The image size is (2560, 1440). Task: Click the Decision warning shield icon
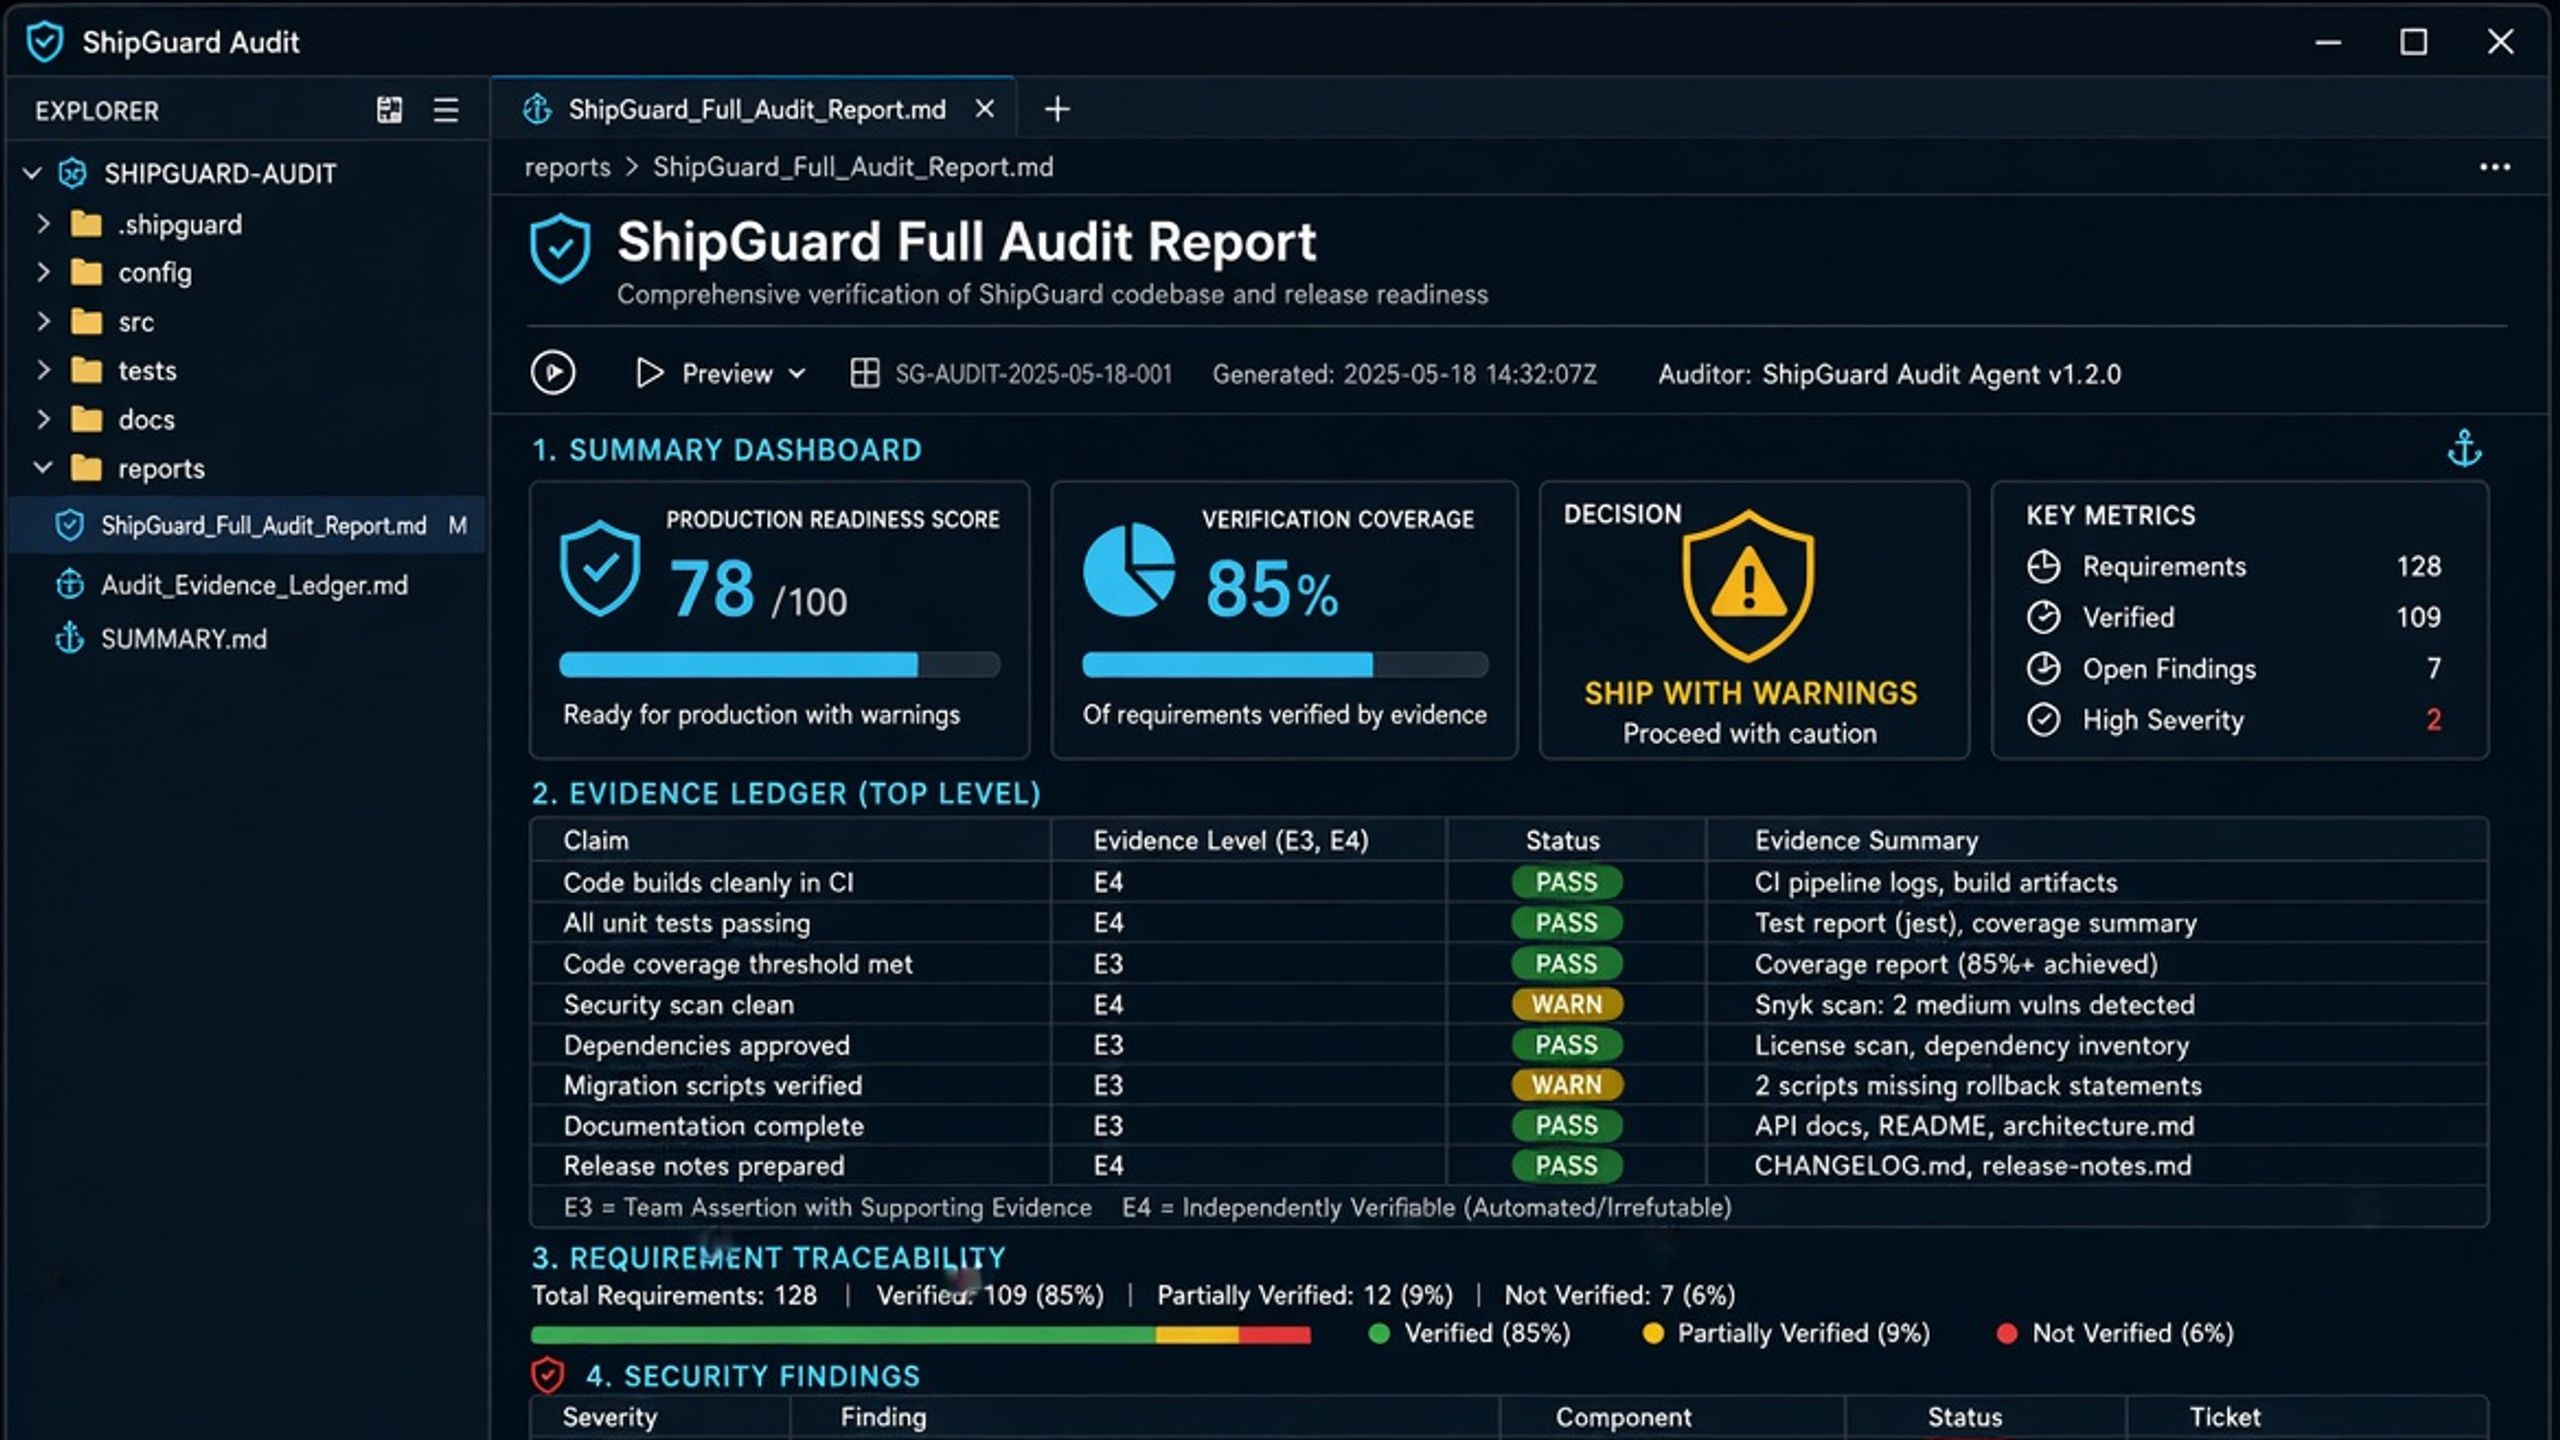pyautogui.click(x=1748, y=585)
